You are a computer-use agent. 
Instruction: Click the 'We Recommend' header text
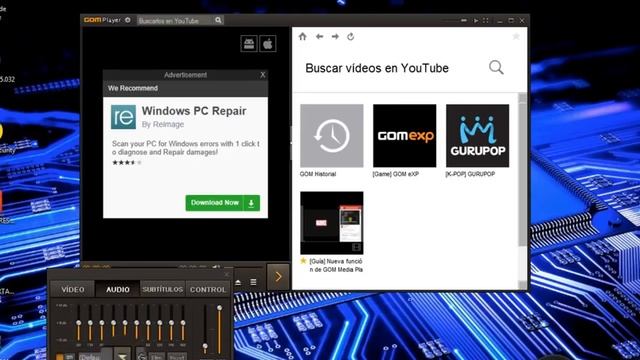point(133,88)
